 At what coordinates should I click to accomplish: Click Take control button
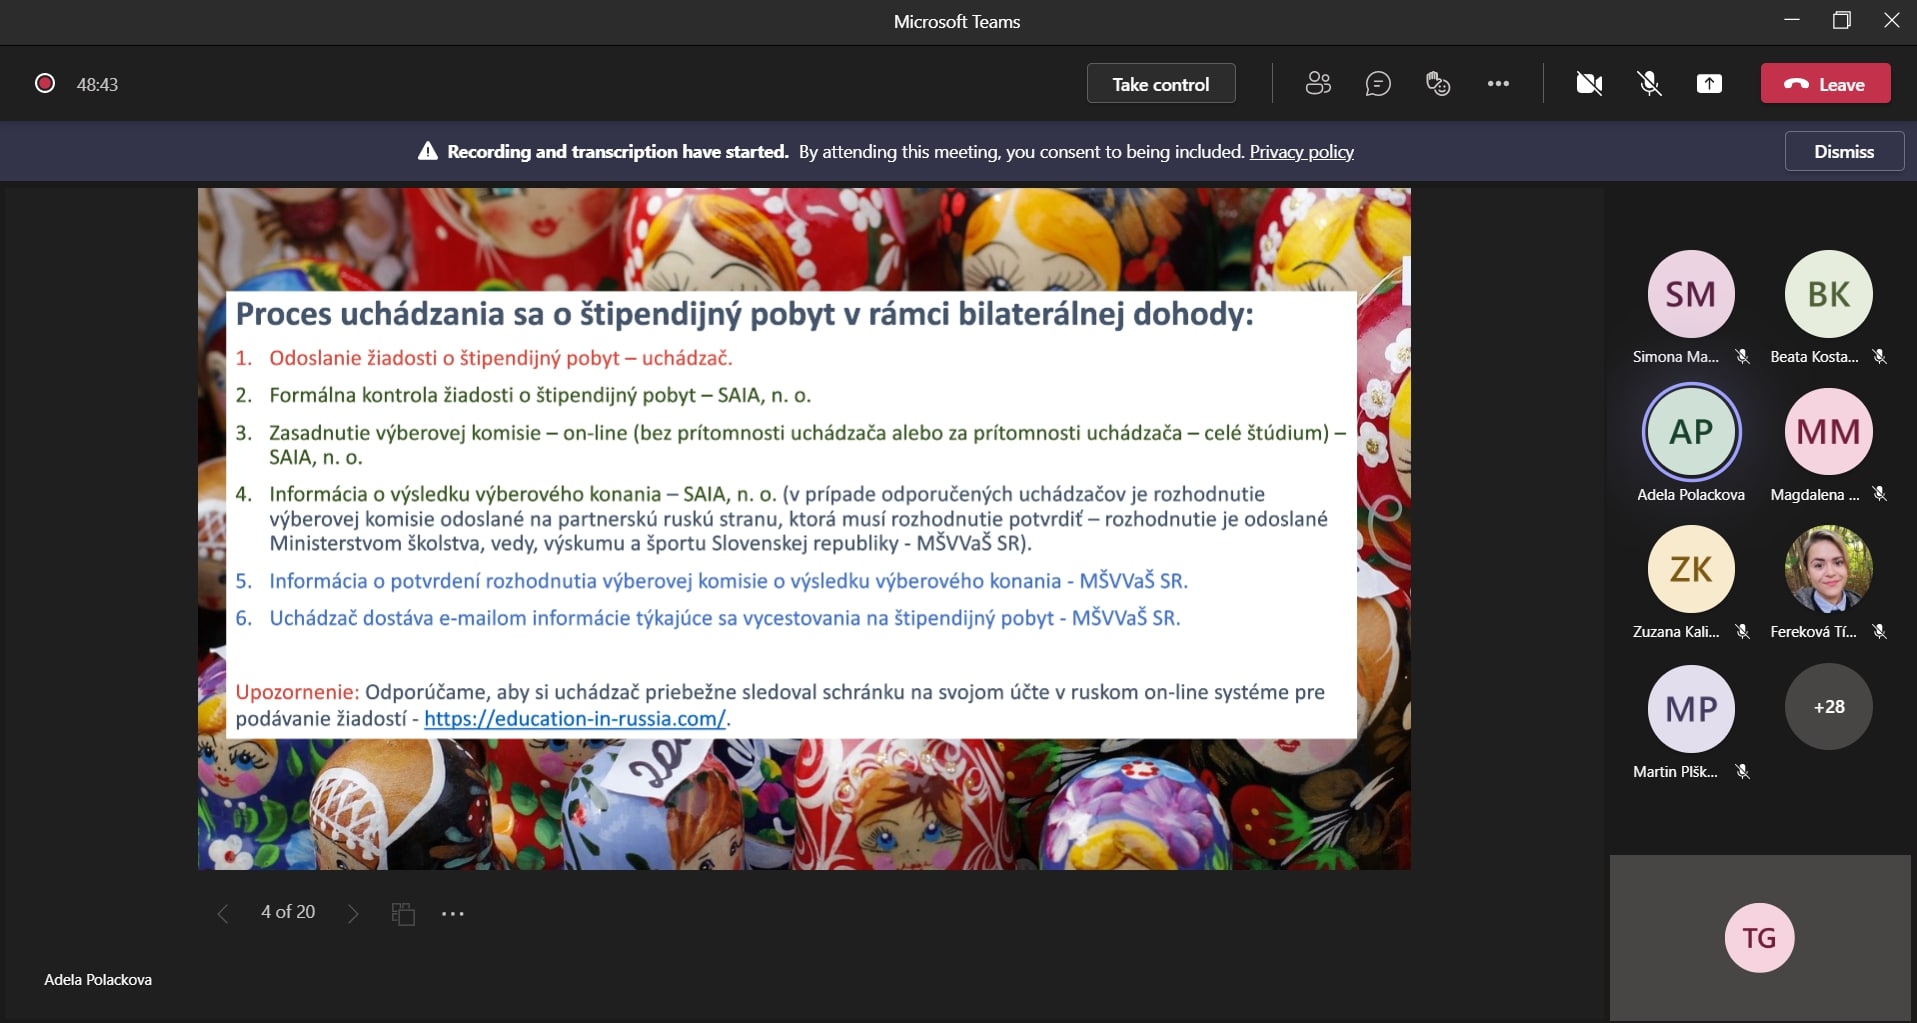click(1161, 84)
